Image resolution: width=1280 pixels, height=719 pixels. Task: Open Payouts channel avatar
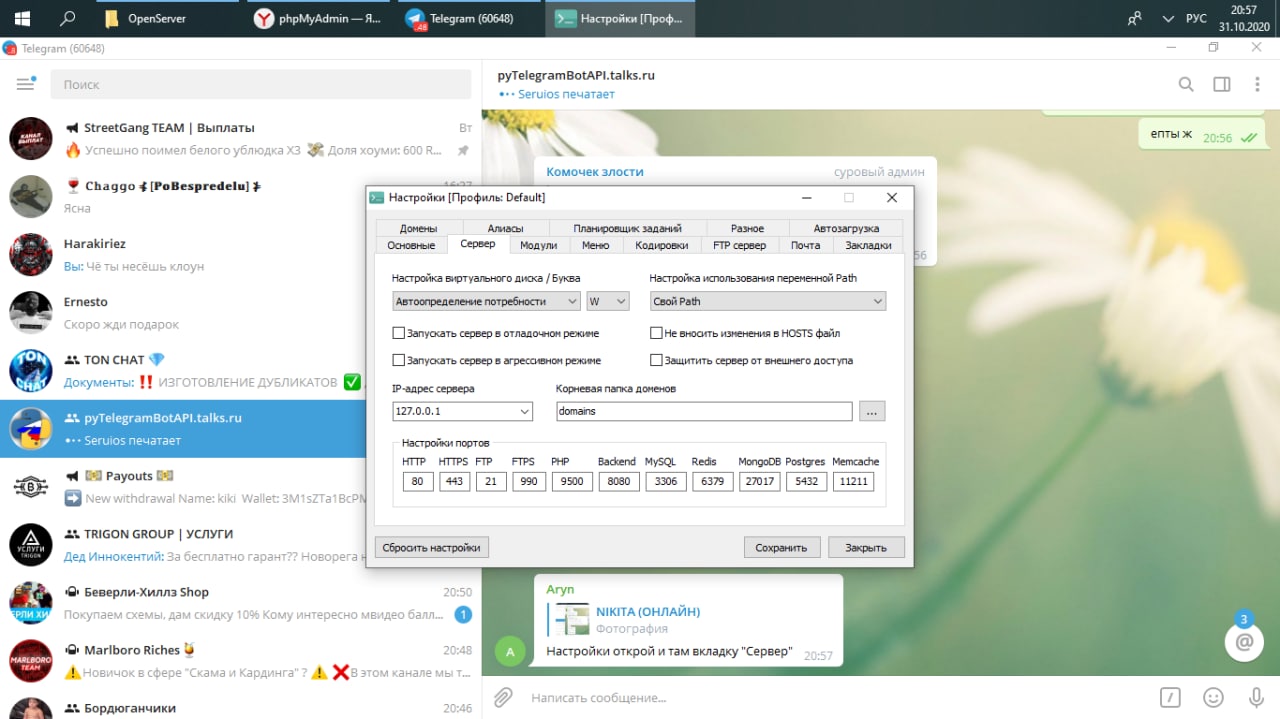30,486
